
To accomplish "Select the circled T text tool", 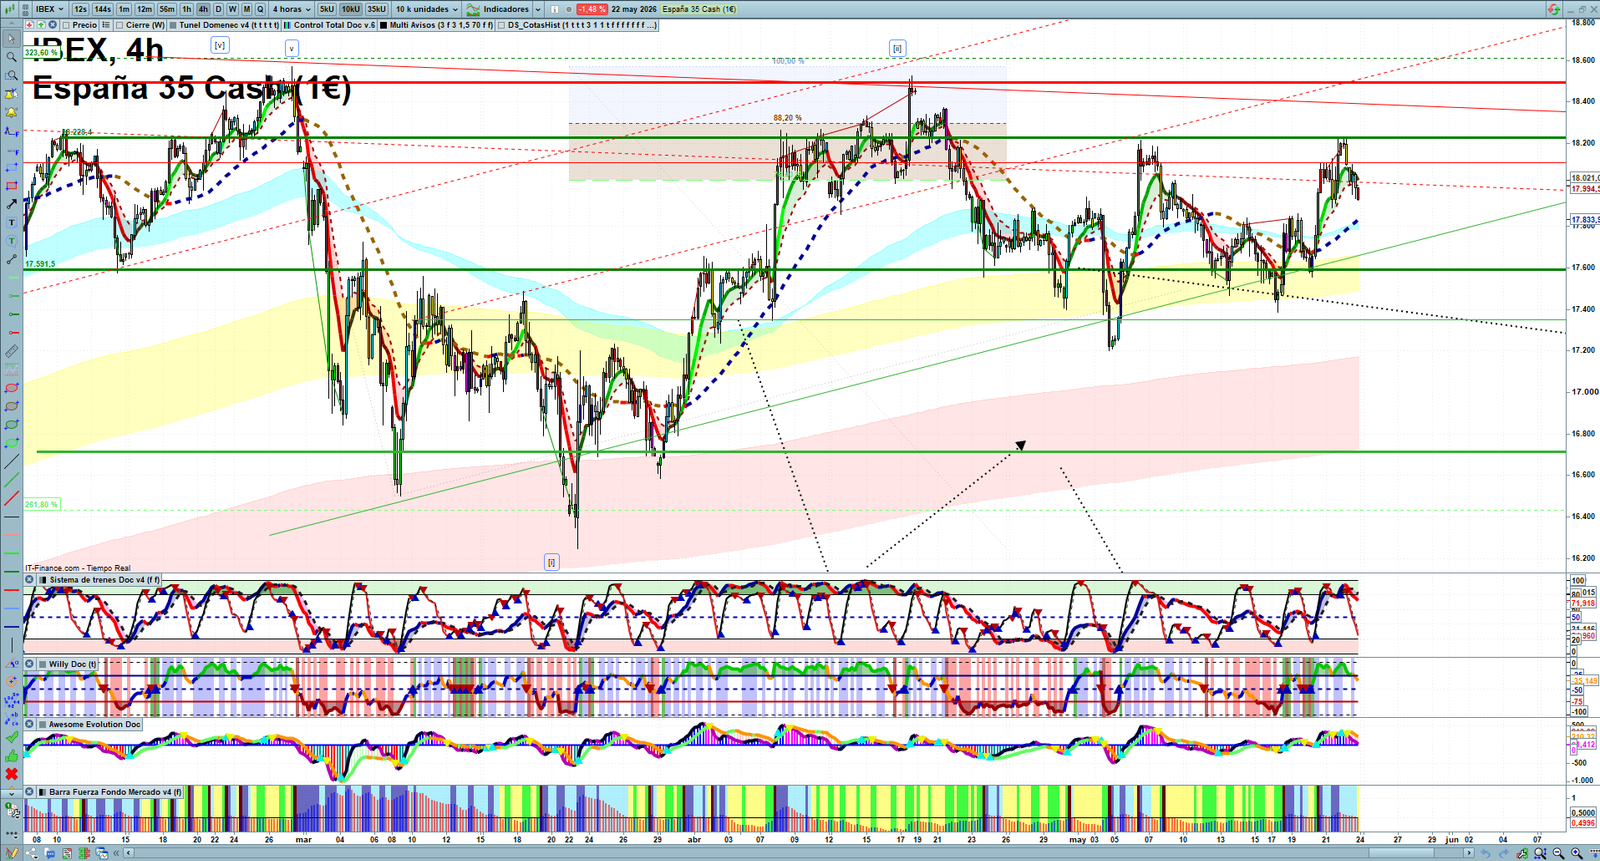I will 11,241.
